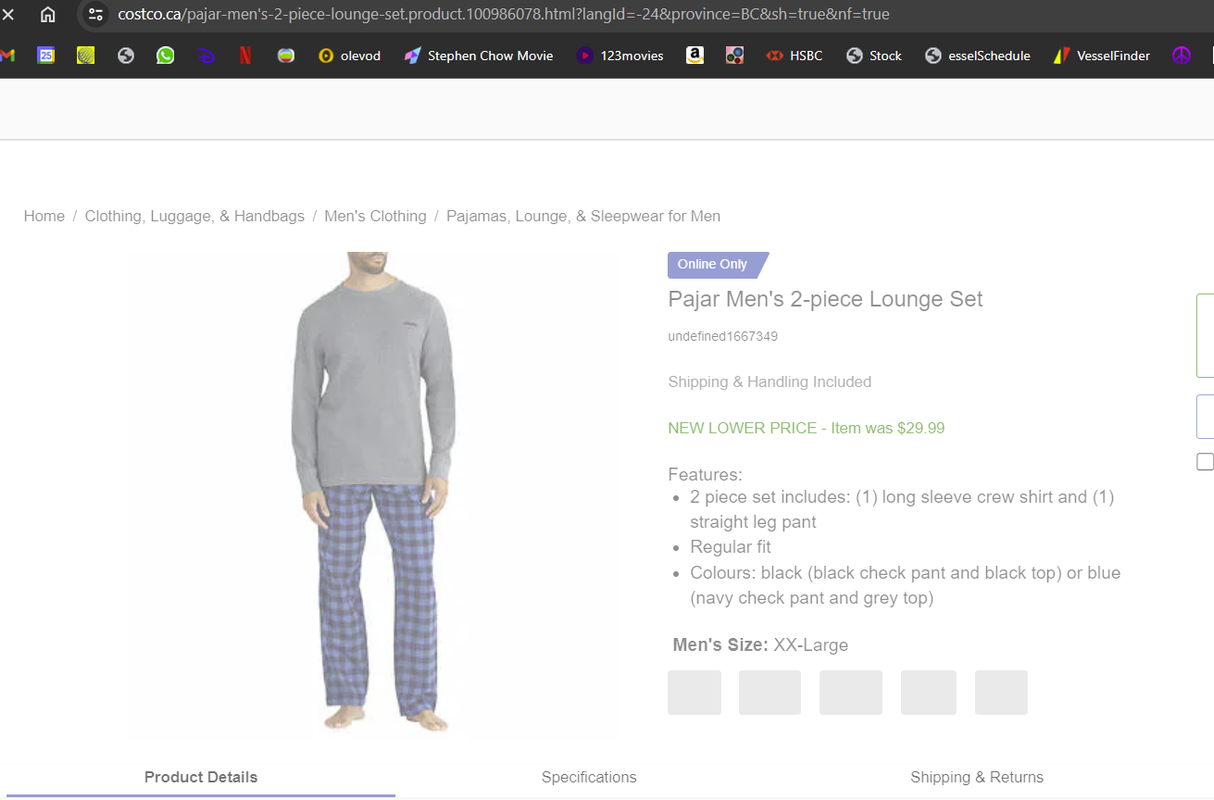Open Stephen Chow Movie bookmark
Screen dimensions: 1214x800
click(478, 56)
